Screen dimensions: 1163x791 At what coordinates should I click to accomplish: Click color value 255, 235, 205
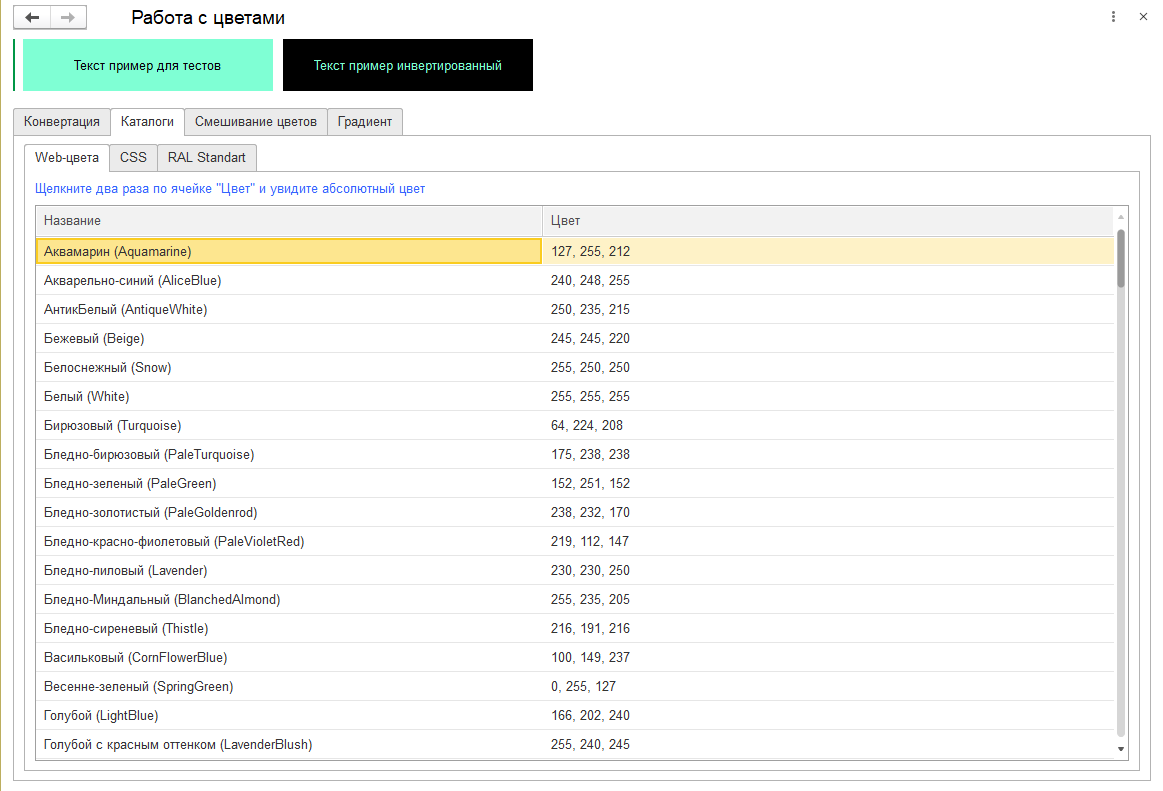pos(590,600)
